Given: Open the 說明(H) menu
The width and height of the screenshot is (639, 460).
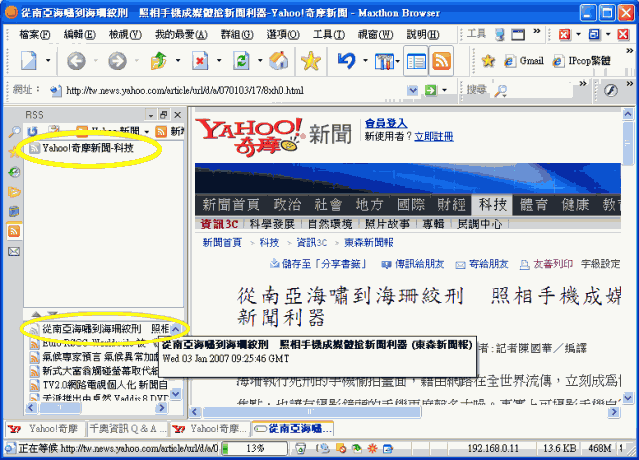Looking at the screenshot, I should point(423,35).
